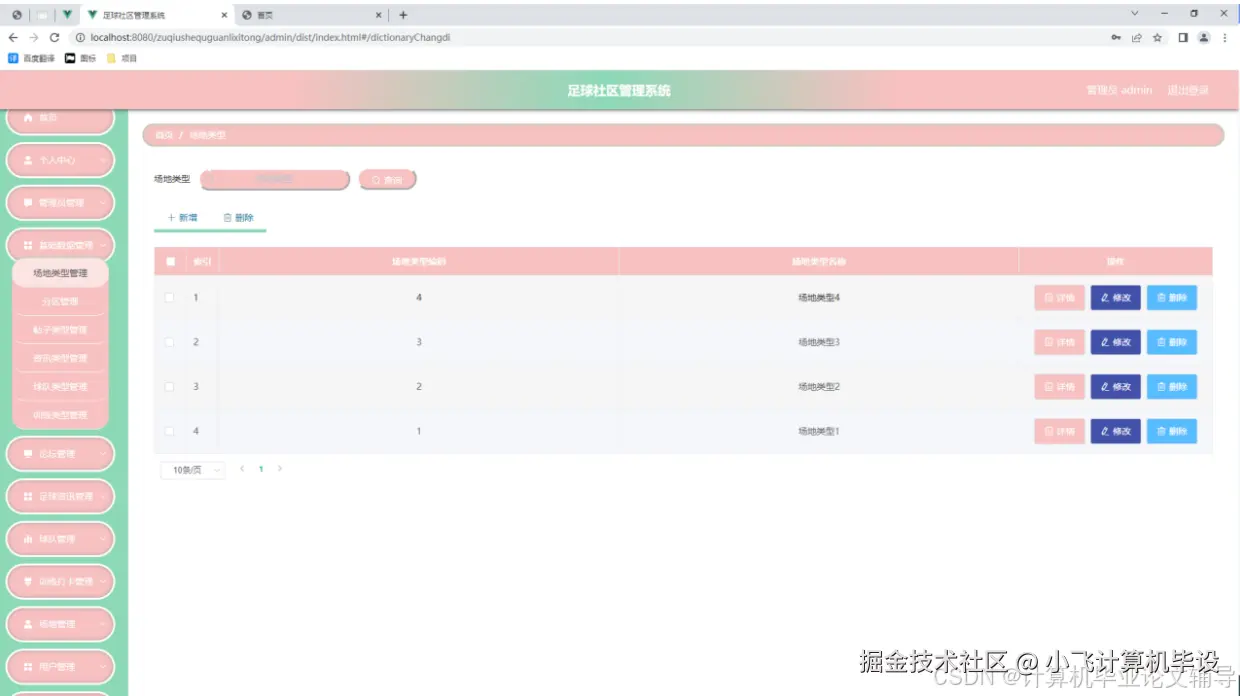Expand 场地管理 with its chevron
The width and height of the screenshot is (1240, 696).
(x=102, y=624)
